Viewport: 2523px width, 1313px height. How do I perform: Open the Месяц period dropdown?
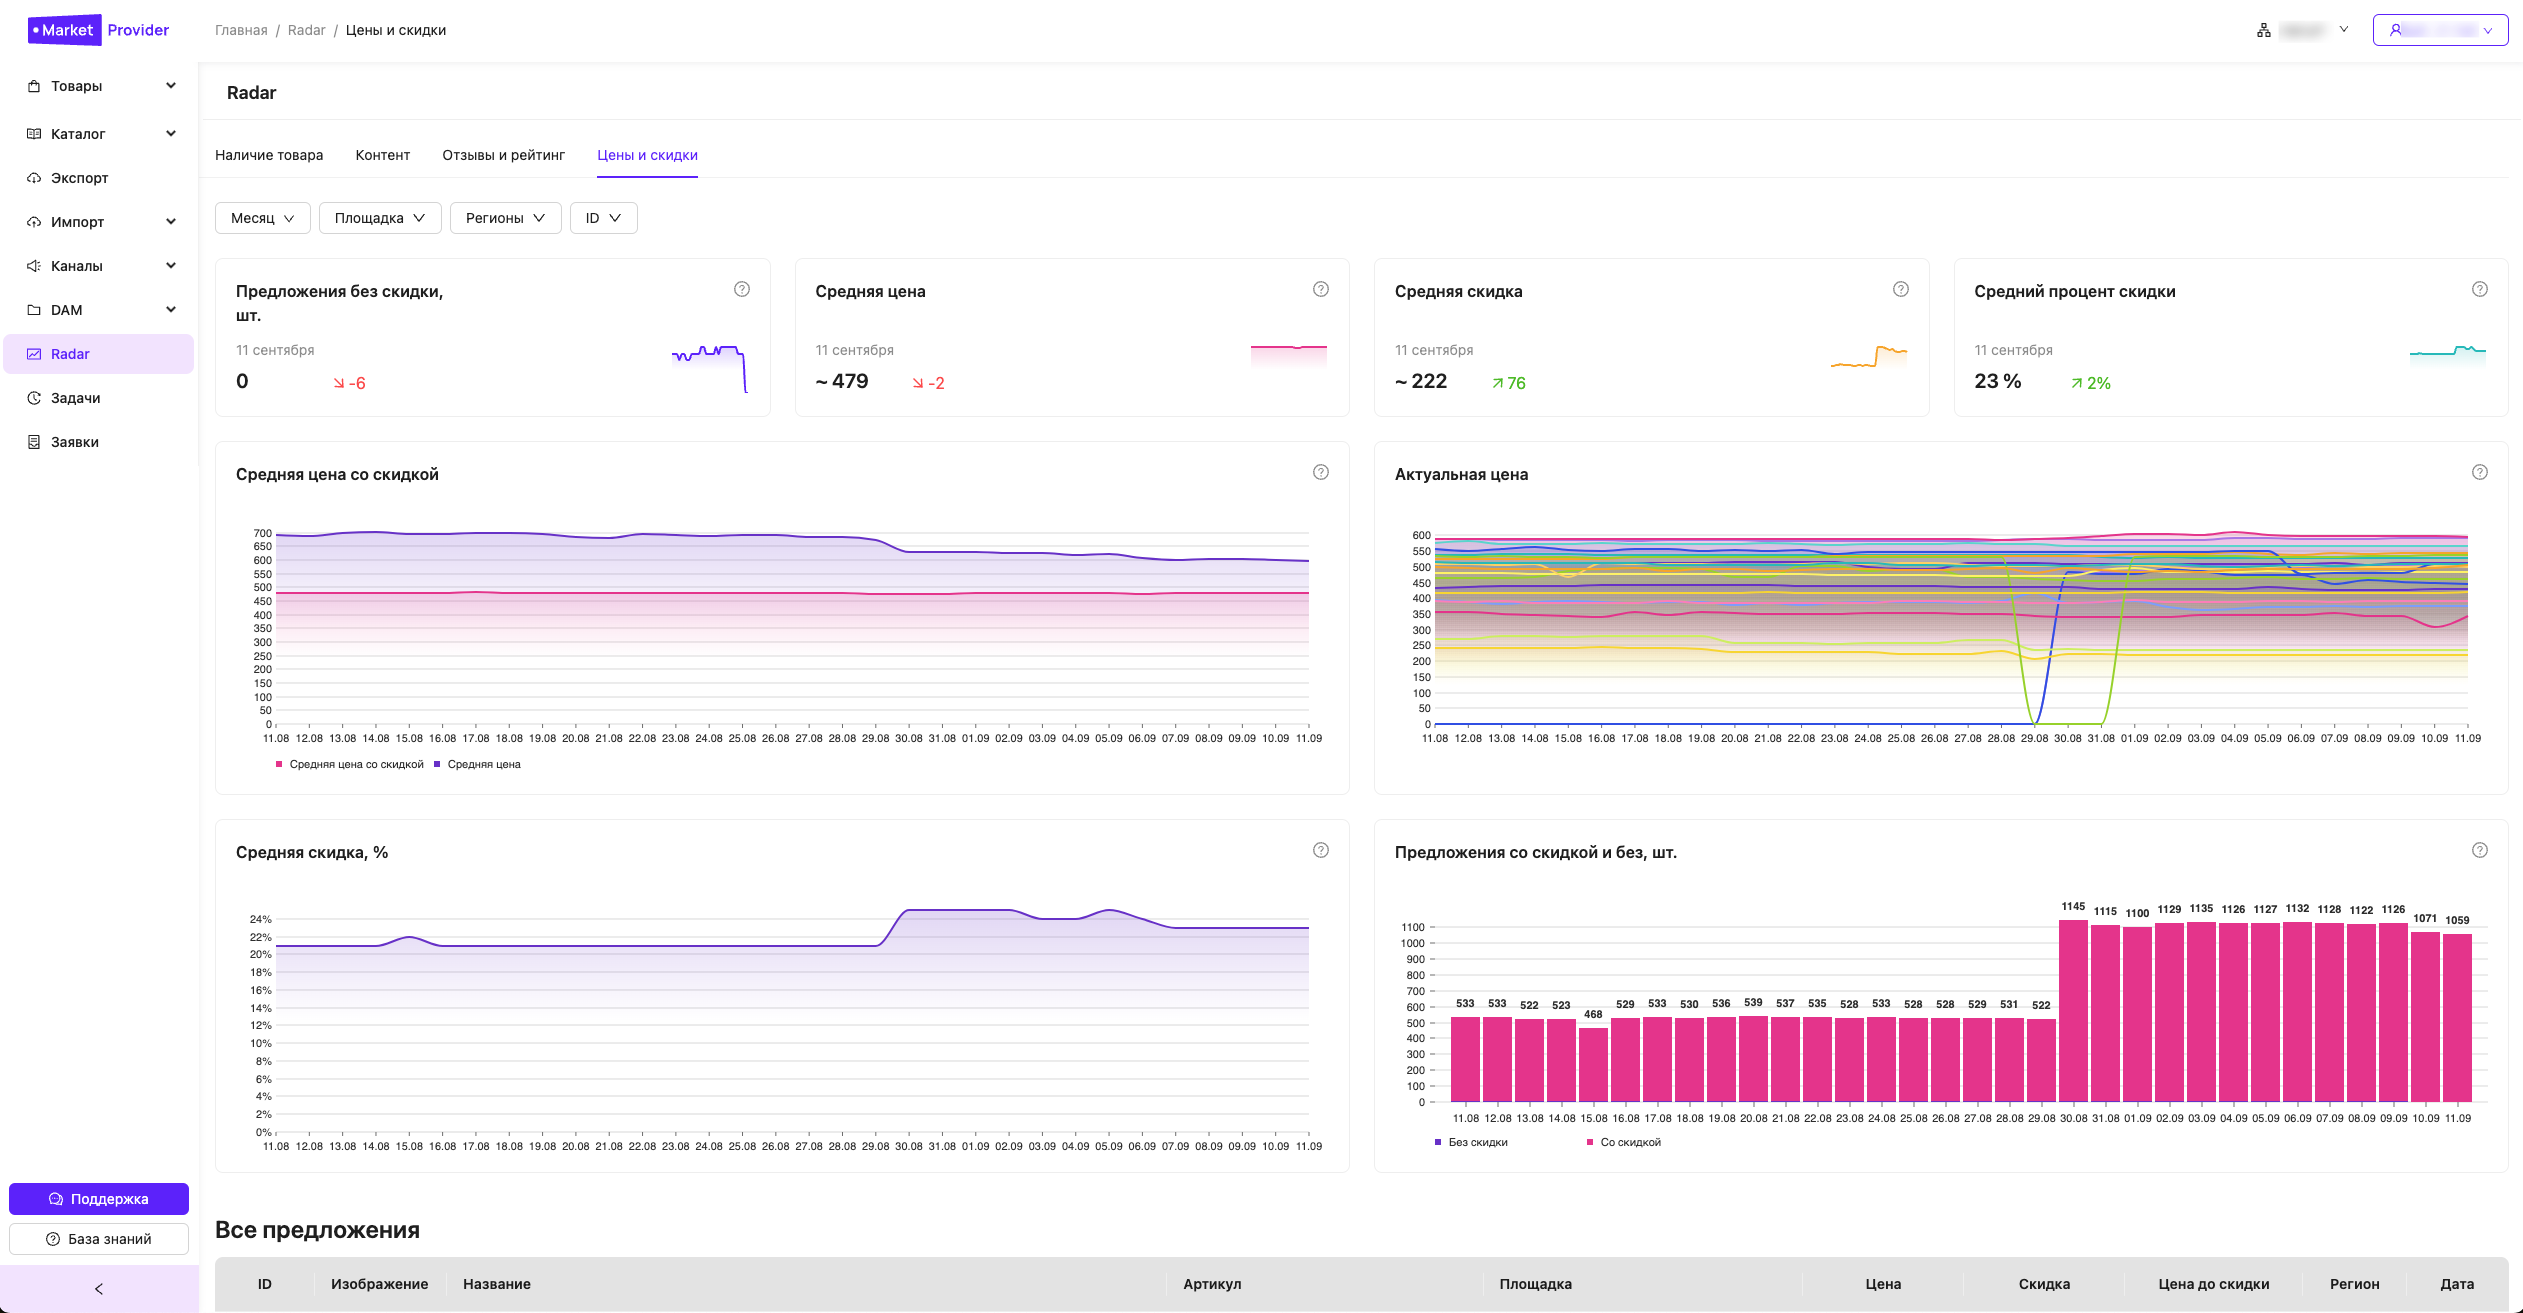(x=262, y=218)
